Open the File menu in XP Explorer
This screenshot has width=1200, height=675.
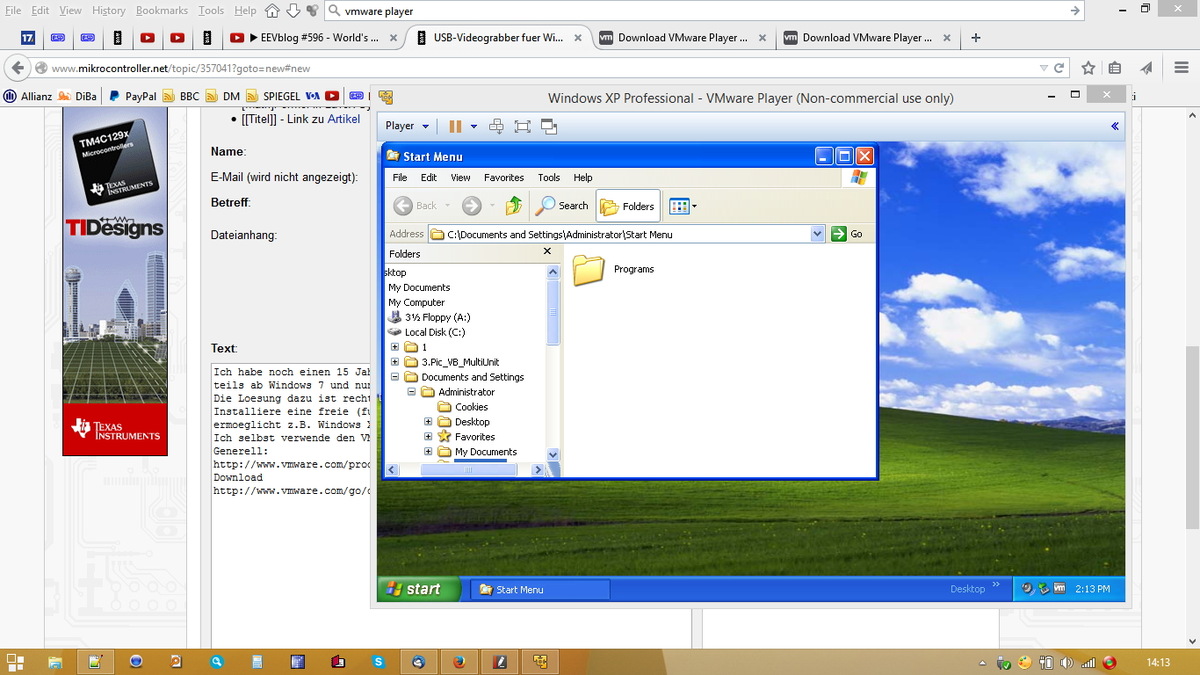[400, 178]
